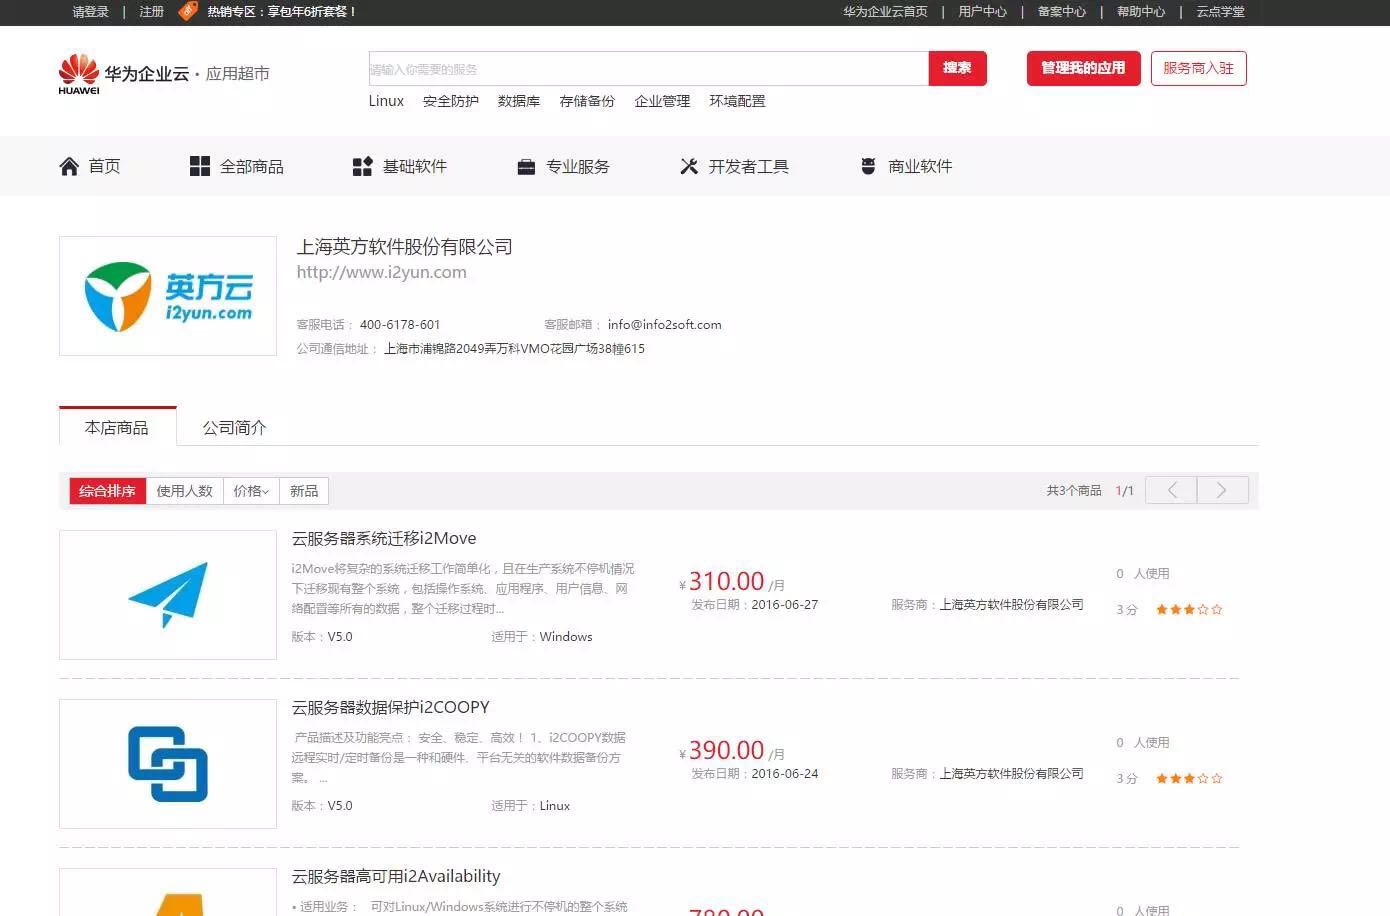The width and height of the screenshot is (1390, 916).
Task: Click the 请登录 link
Action: 90,12
